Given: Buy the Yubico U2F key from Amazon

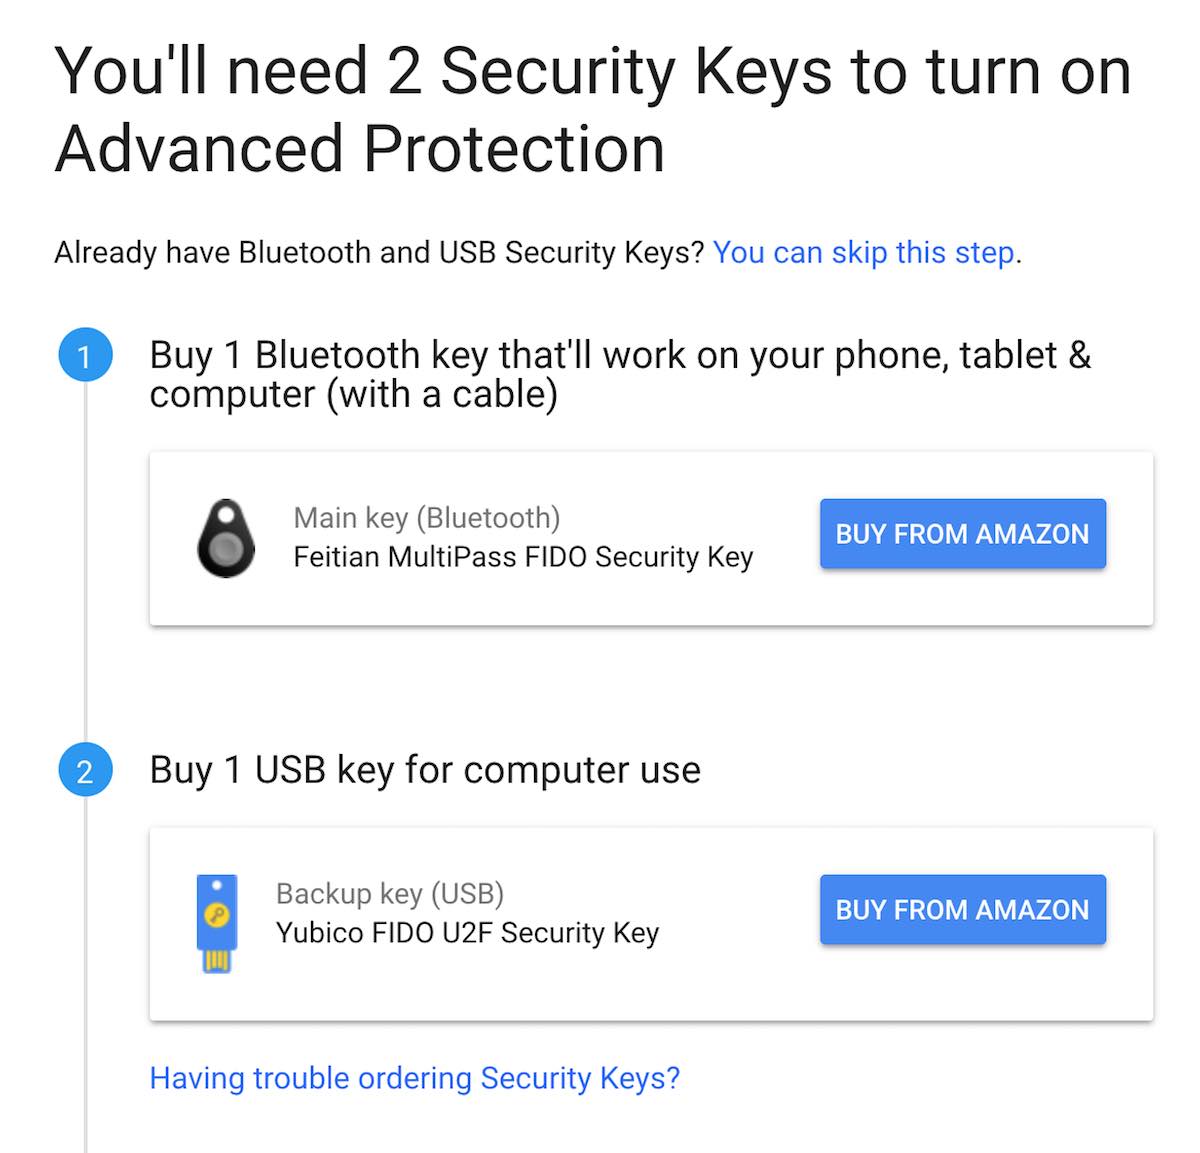Looking at the screenshot, I should click(x=962, y=910).
